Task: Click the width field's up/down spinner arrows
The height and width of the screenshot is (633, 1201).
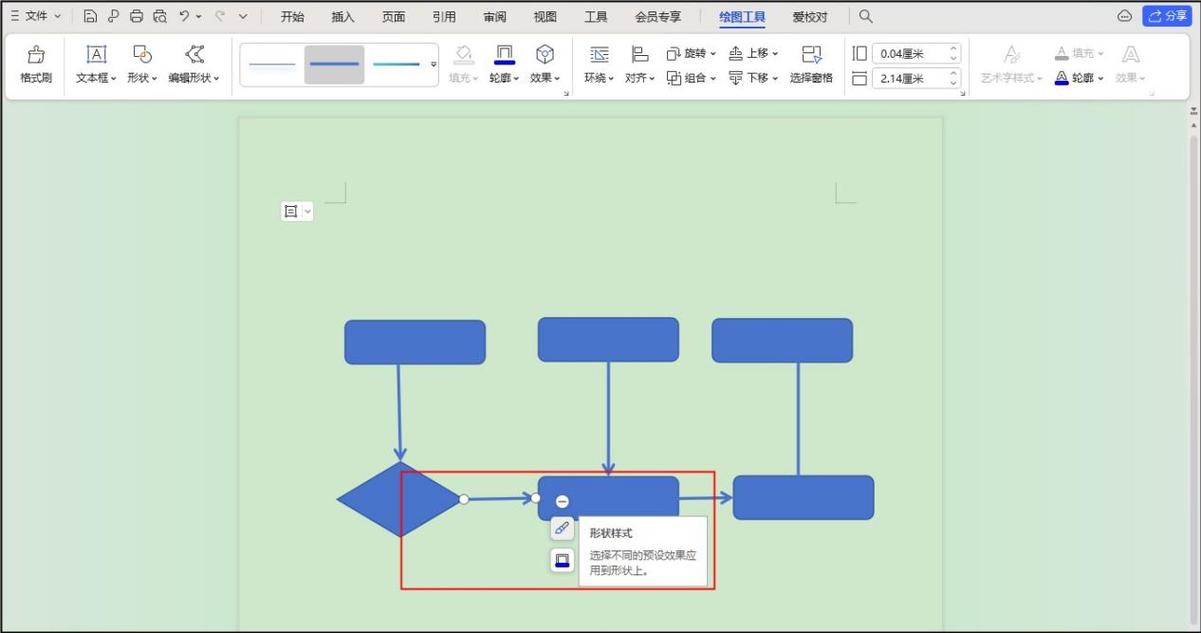Action: 953,78
